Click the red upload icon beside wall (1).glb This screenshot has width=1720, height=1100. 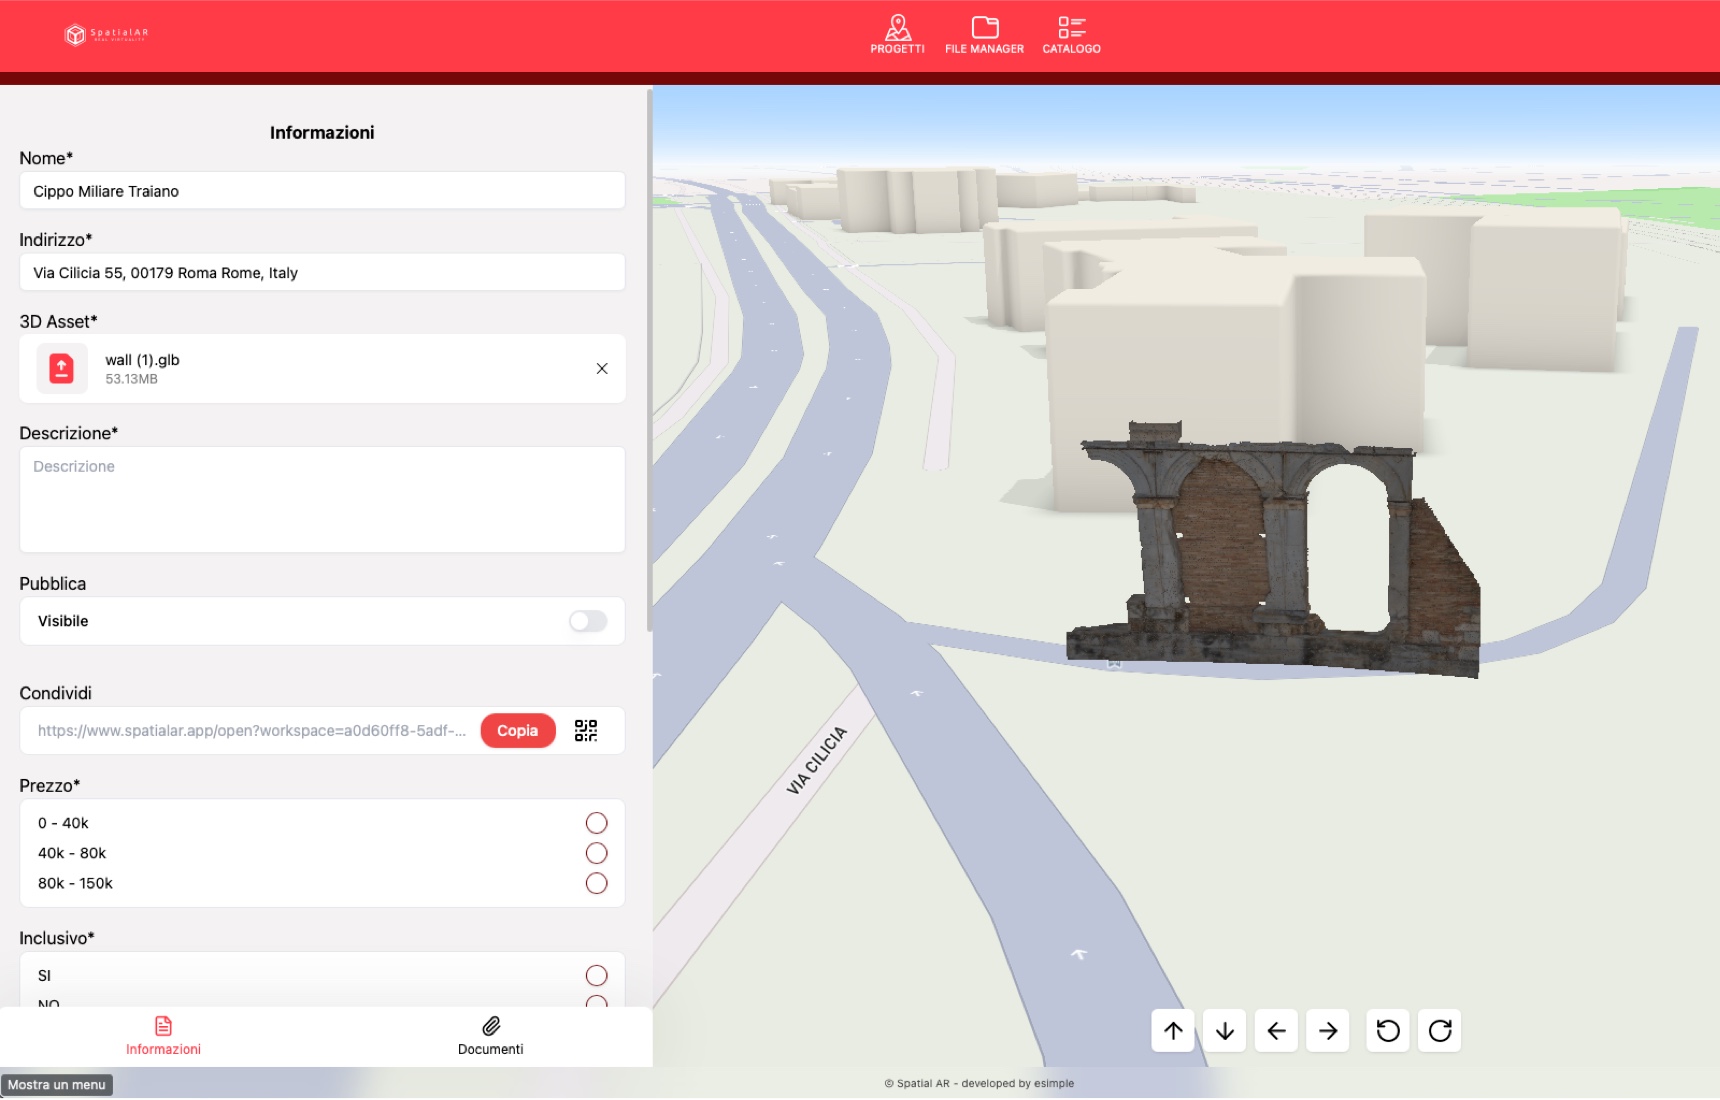[62, 369]
